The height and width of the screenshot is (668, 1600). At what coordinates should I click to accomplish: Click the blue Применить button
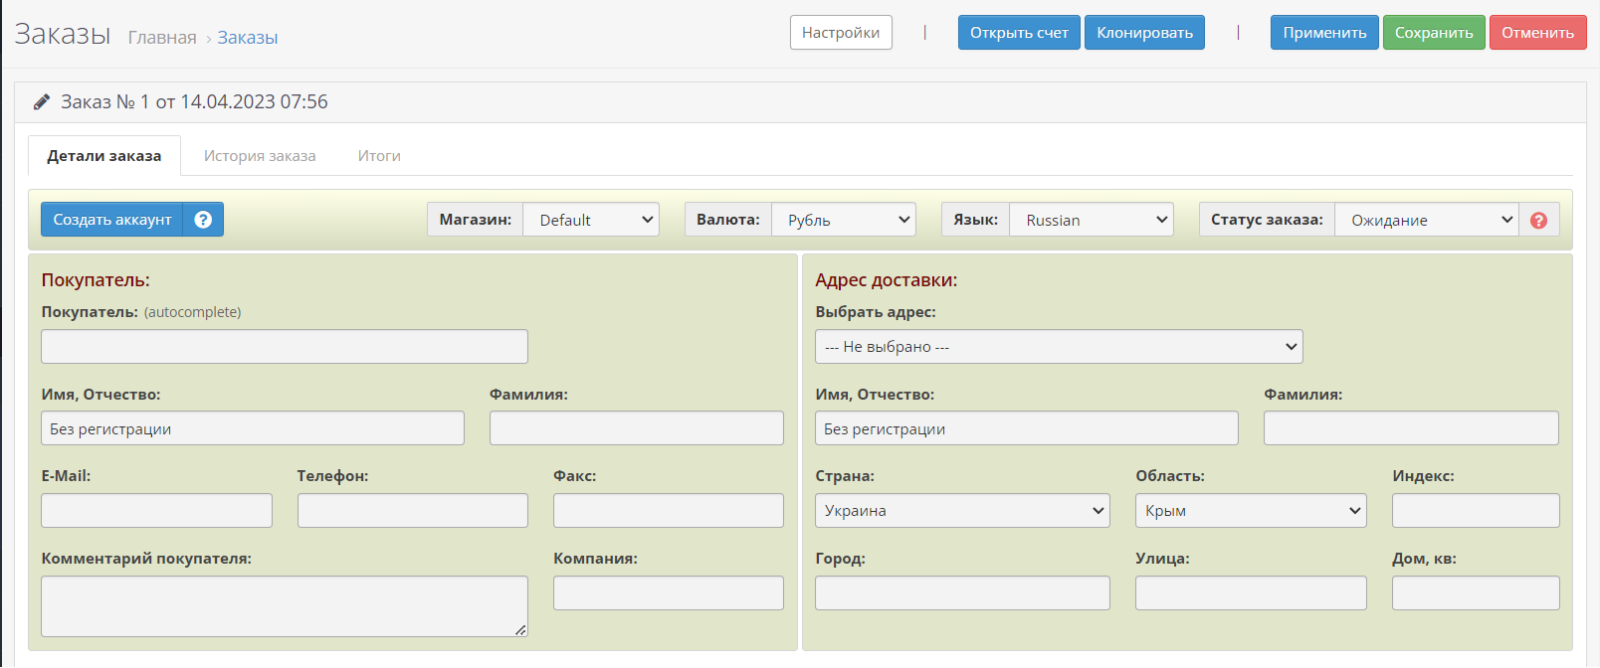1325,33
